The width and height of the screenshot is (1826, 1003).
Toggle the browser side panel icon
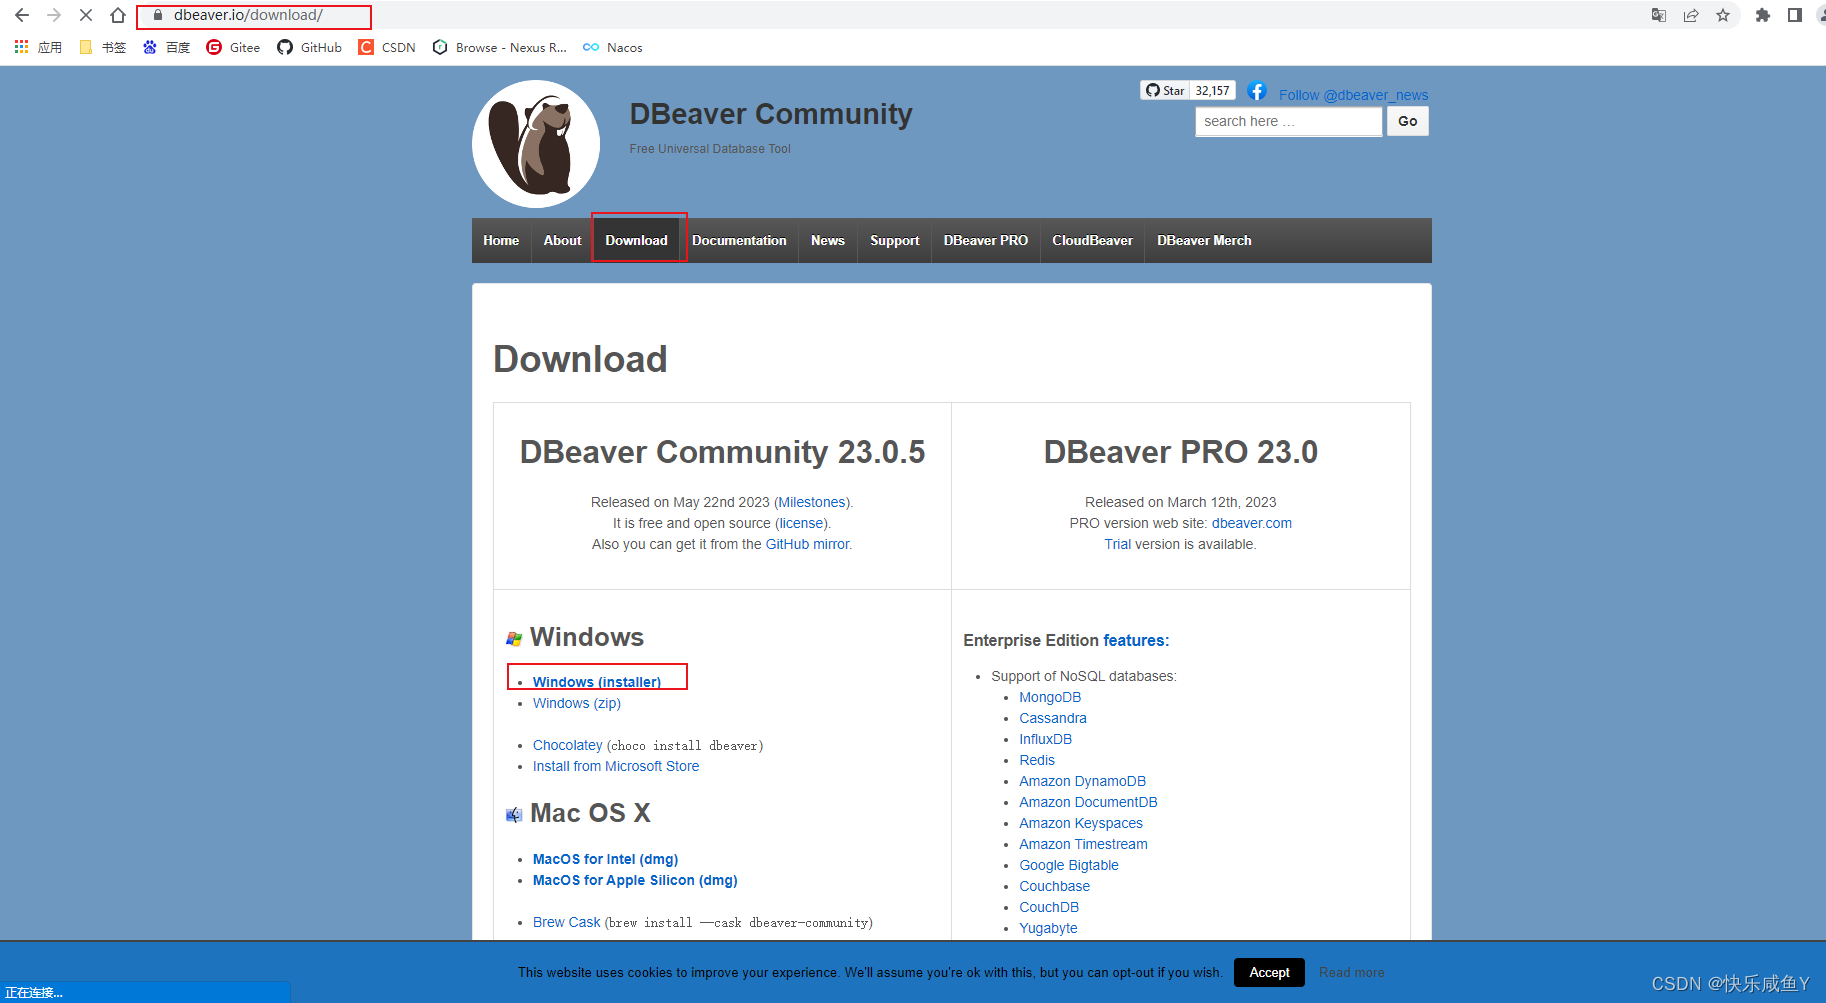(1795, 15)
